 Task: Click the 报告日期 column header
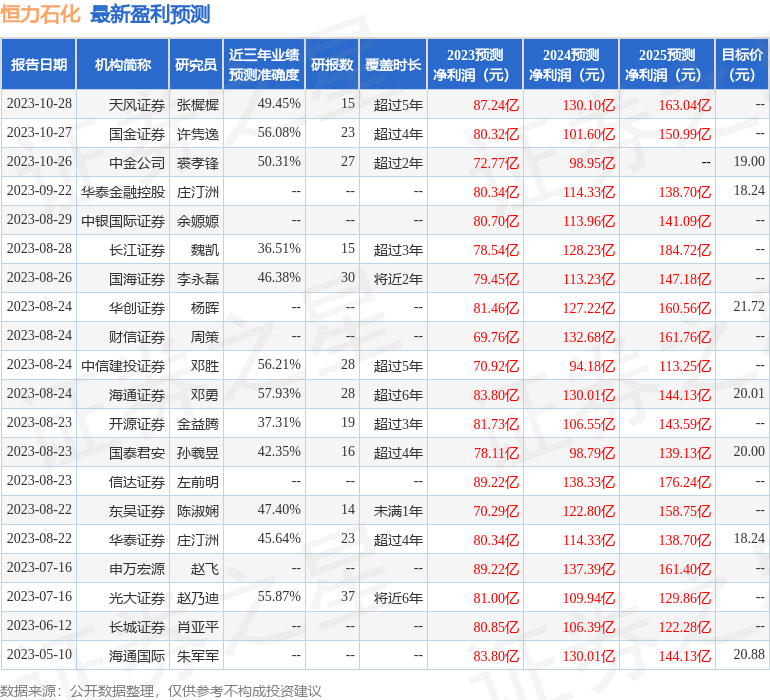click(x=39, y=64)
